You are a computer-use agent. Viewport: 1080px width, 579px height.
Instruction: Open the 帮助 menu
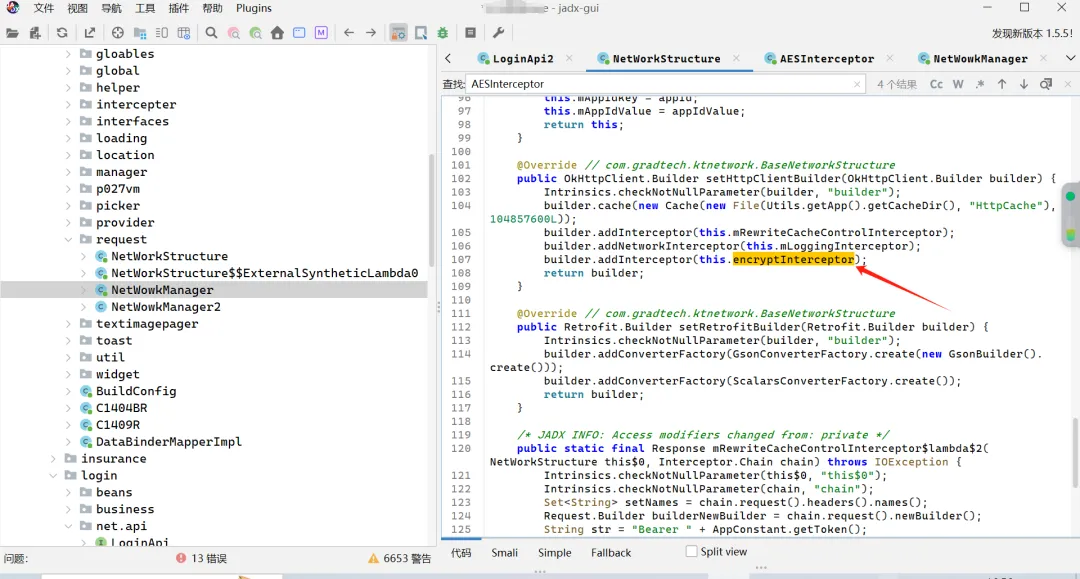click(x=212, y=8)
